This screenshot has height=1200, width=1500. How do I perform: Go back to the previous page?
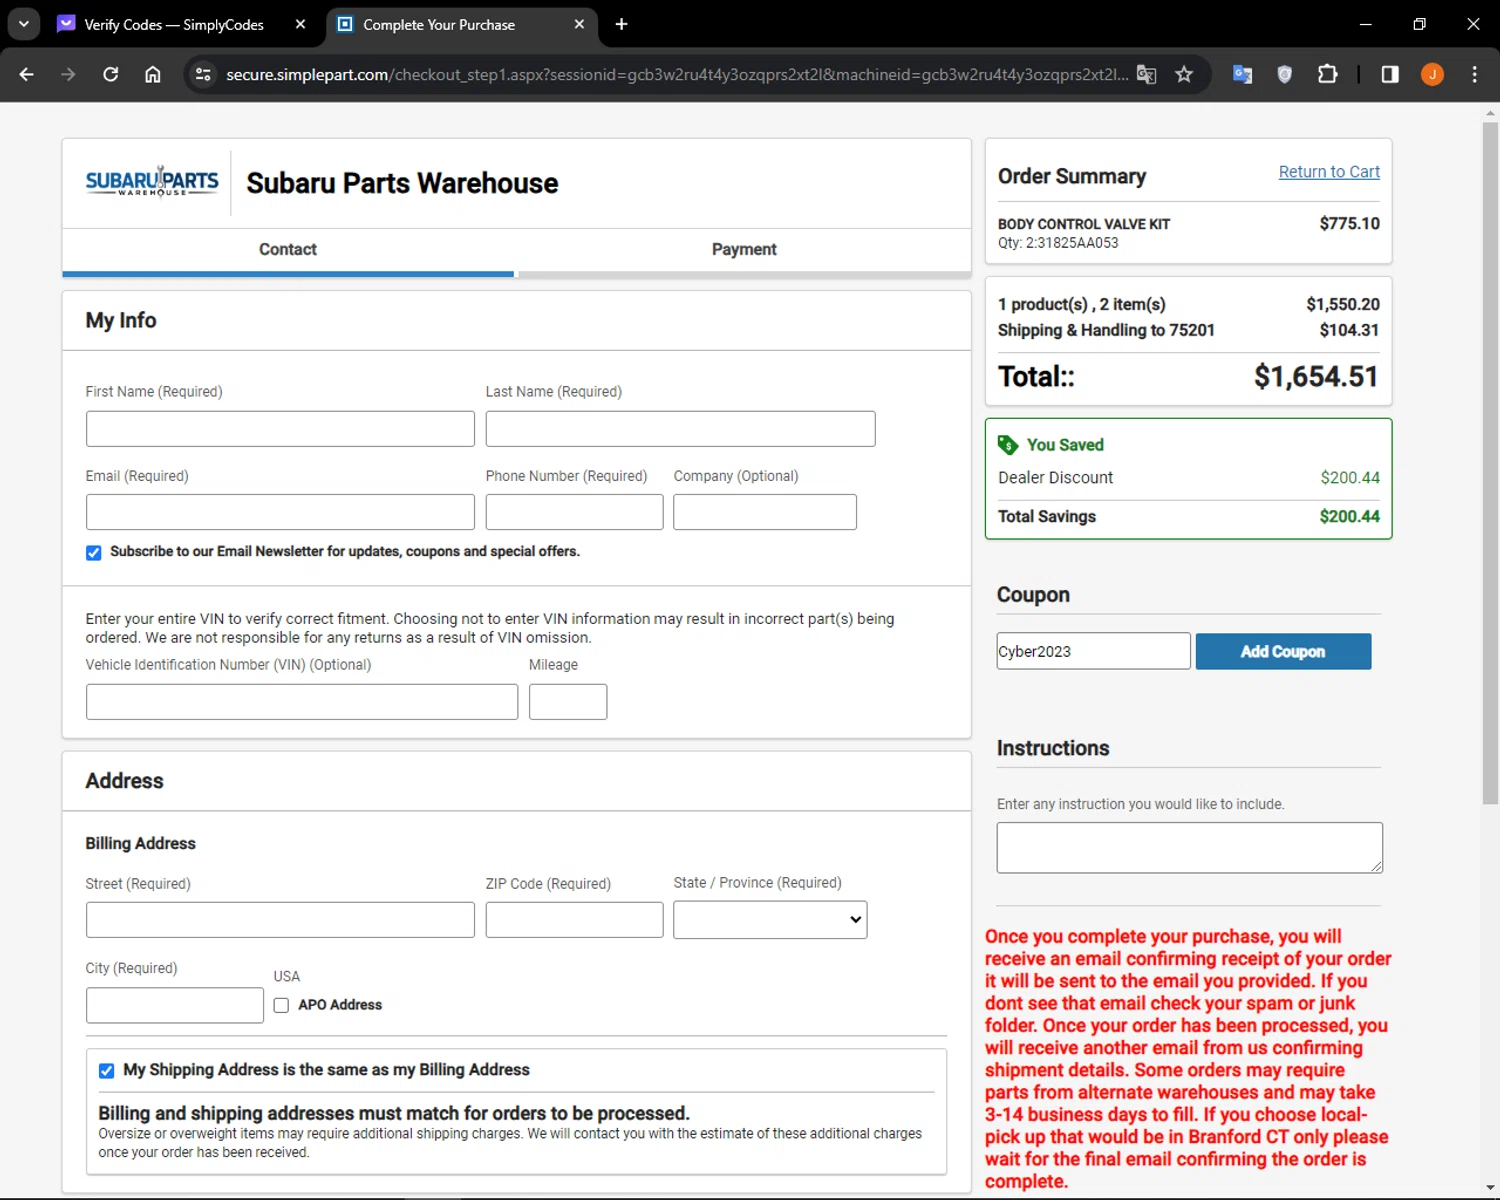pyautogui.click(x=27, y=74)
